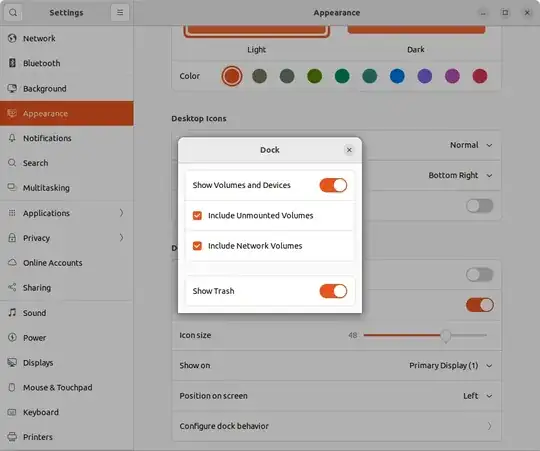Click the Sharing icon in sidebar

[12, 287]
